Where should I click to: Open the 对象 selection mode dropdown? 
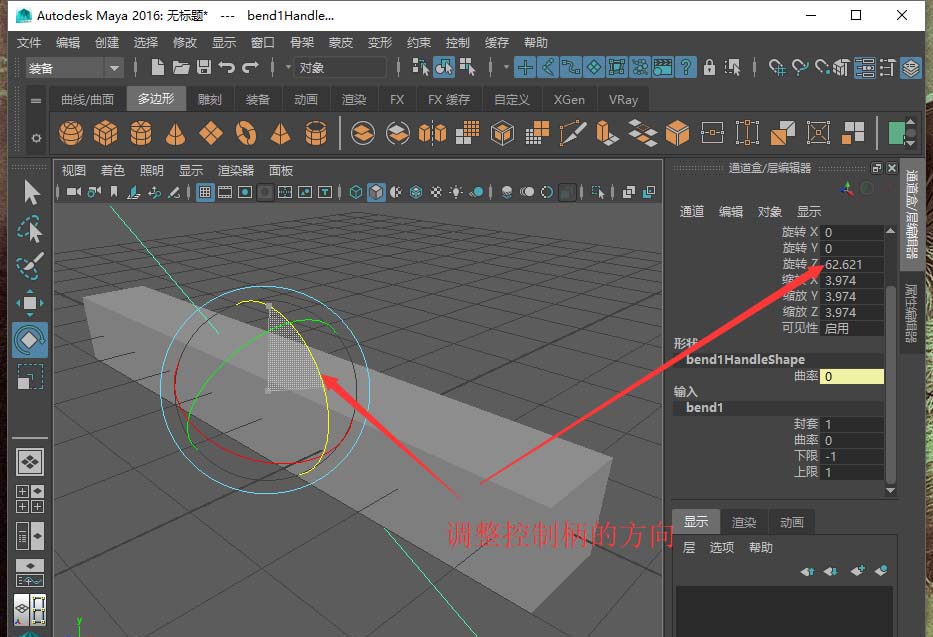click(336, 67)
